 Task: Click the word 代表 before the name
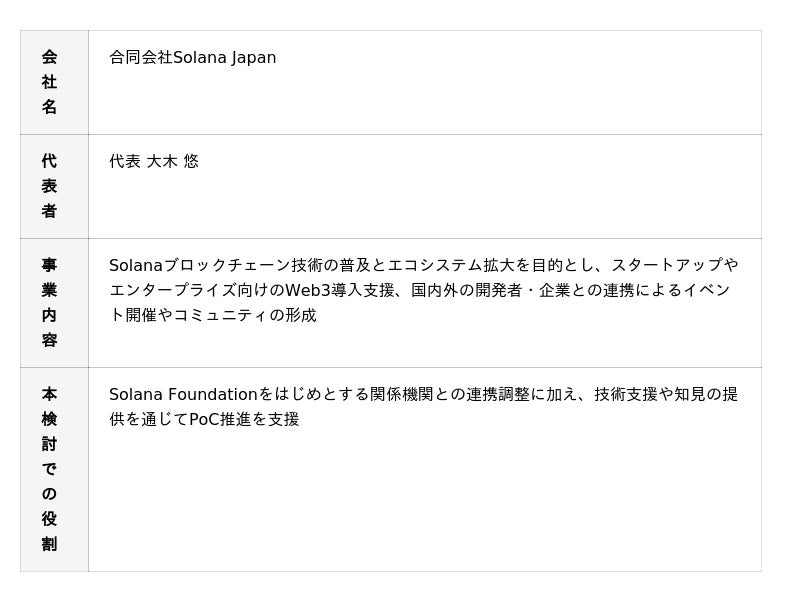click(x=125, y=161)
